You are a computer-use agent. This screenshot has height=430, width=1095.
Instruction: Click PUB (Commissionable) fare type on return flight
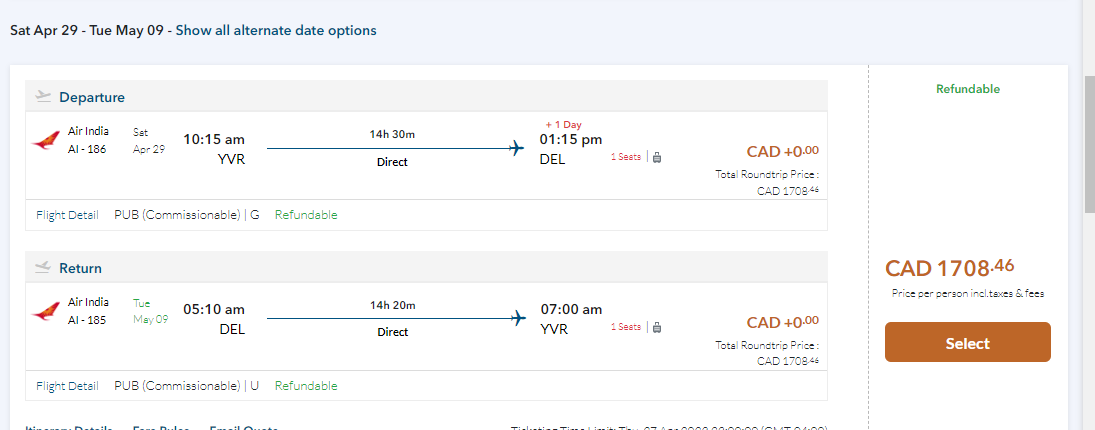tap(178, 386)
